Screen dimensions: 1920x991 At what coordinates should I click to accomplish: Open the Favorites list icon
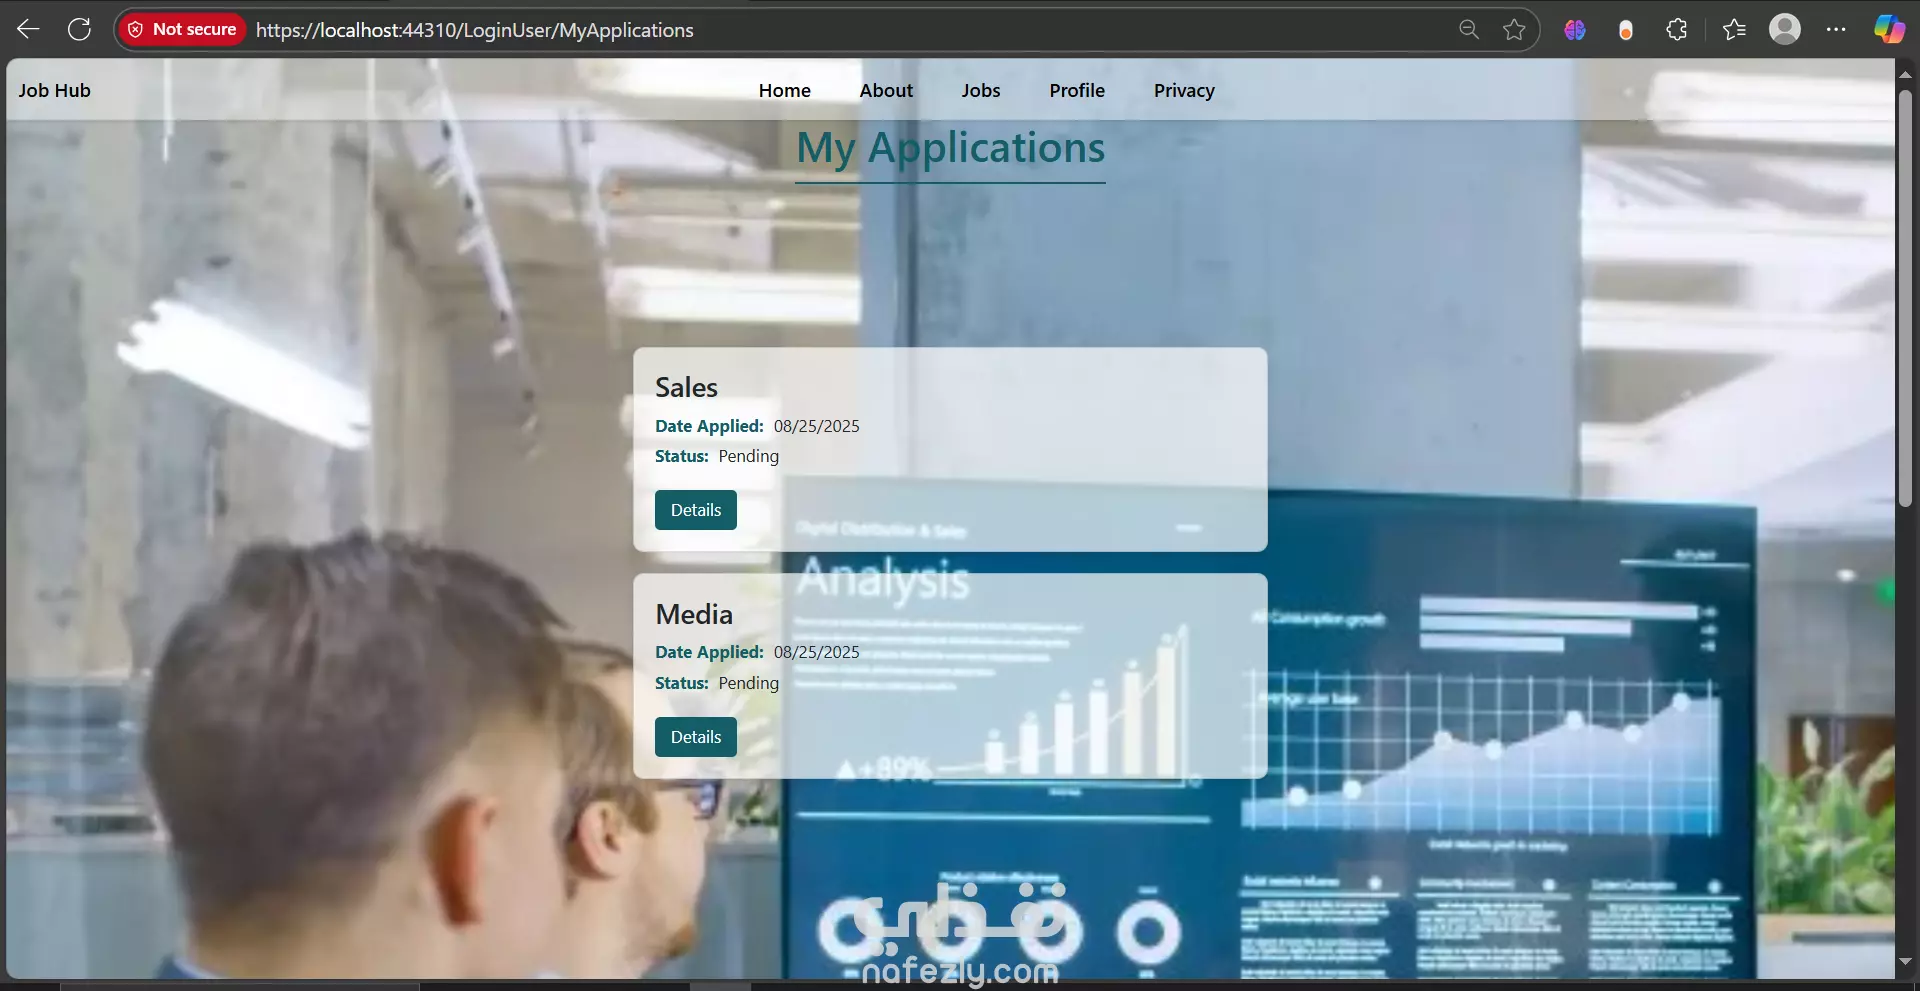point(1734,30)
